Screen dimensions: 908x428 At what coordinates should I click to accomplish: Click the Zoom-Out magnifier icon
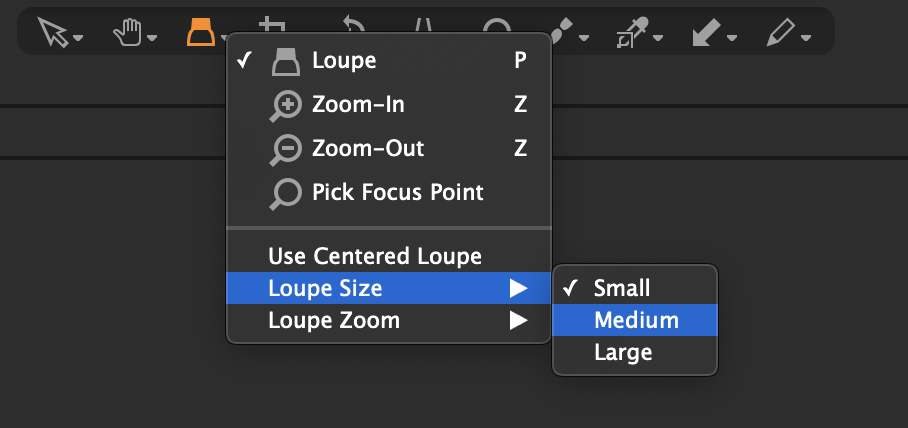pyautogui.click(x=285, y=150)
